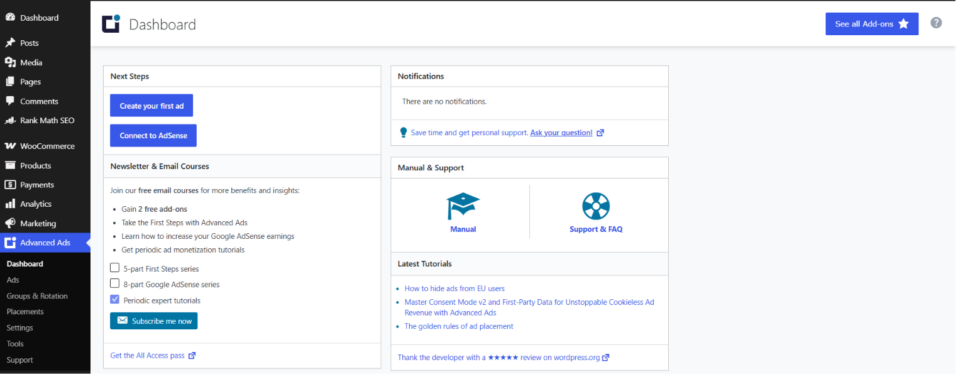Click the lifebuoy Support & FAQ icon
The image size is (956, 374).
point(596,206)
